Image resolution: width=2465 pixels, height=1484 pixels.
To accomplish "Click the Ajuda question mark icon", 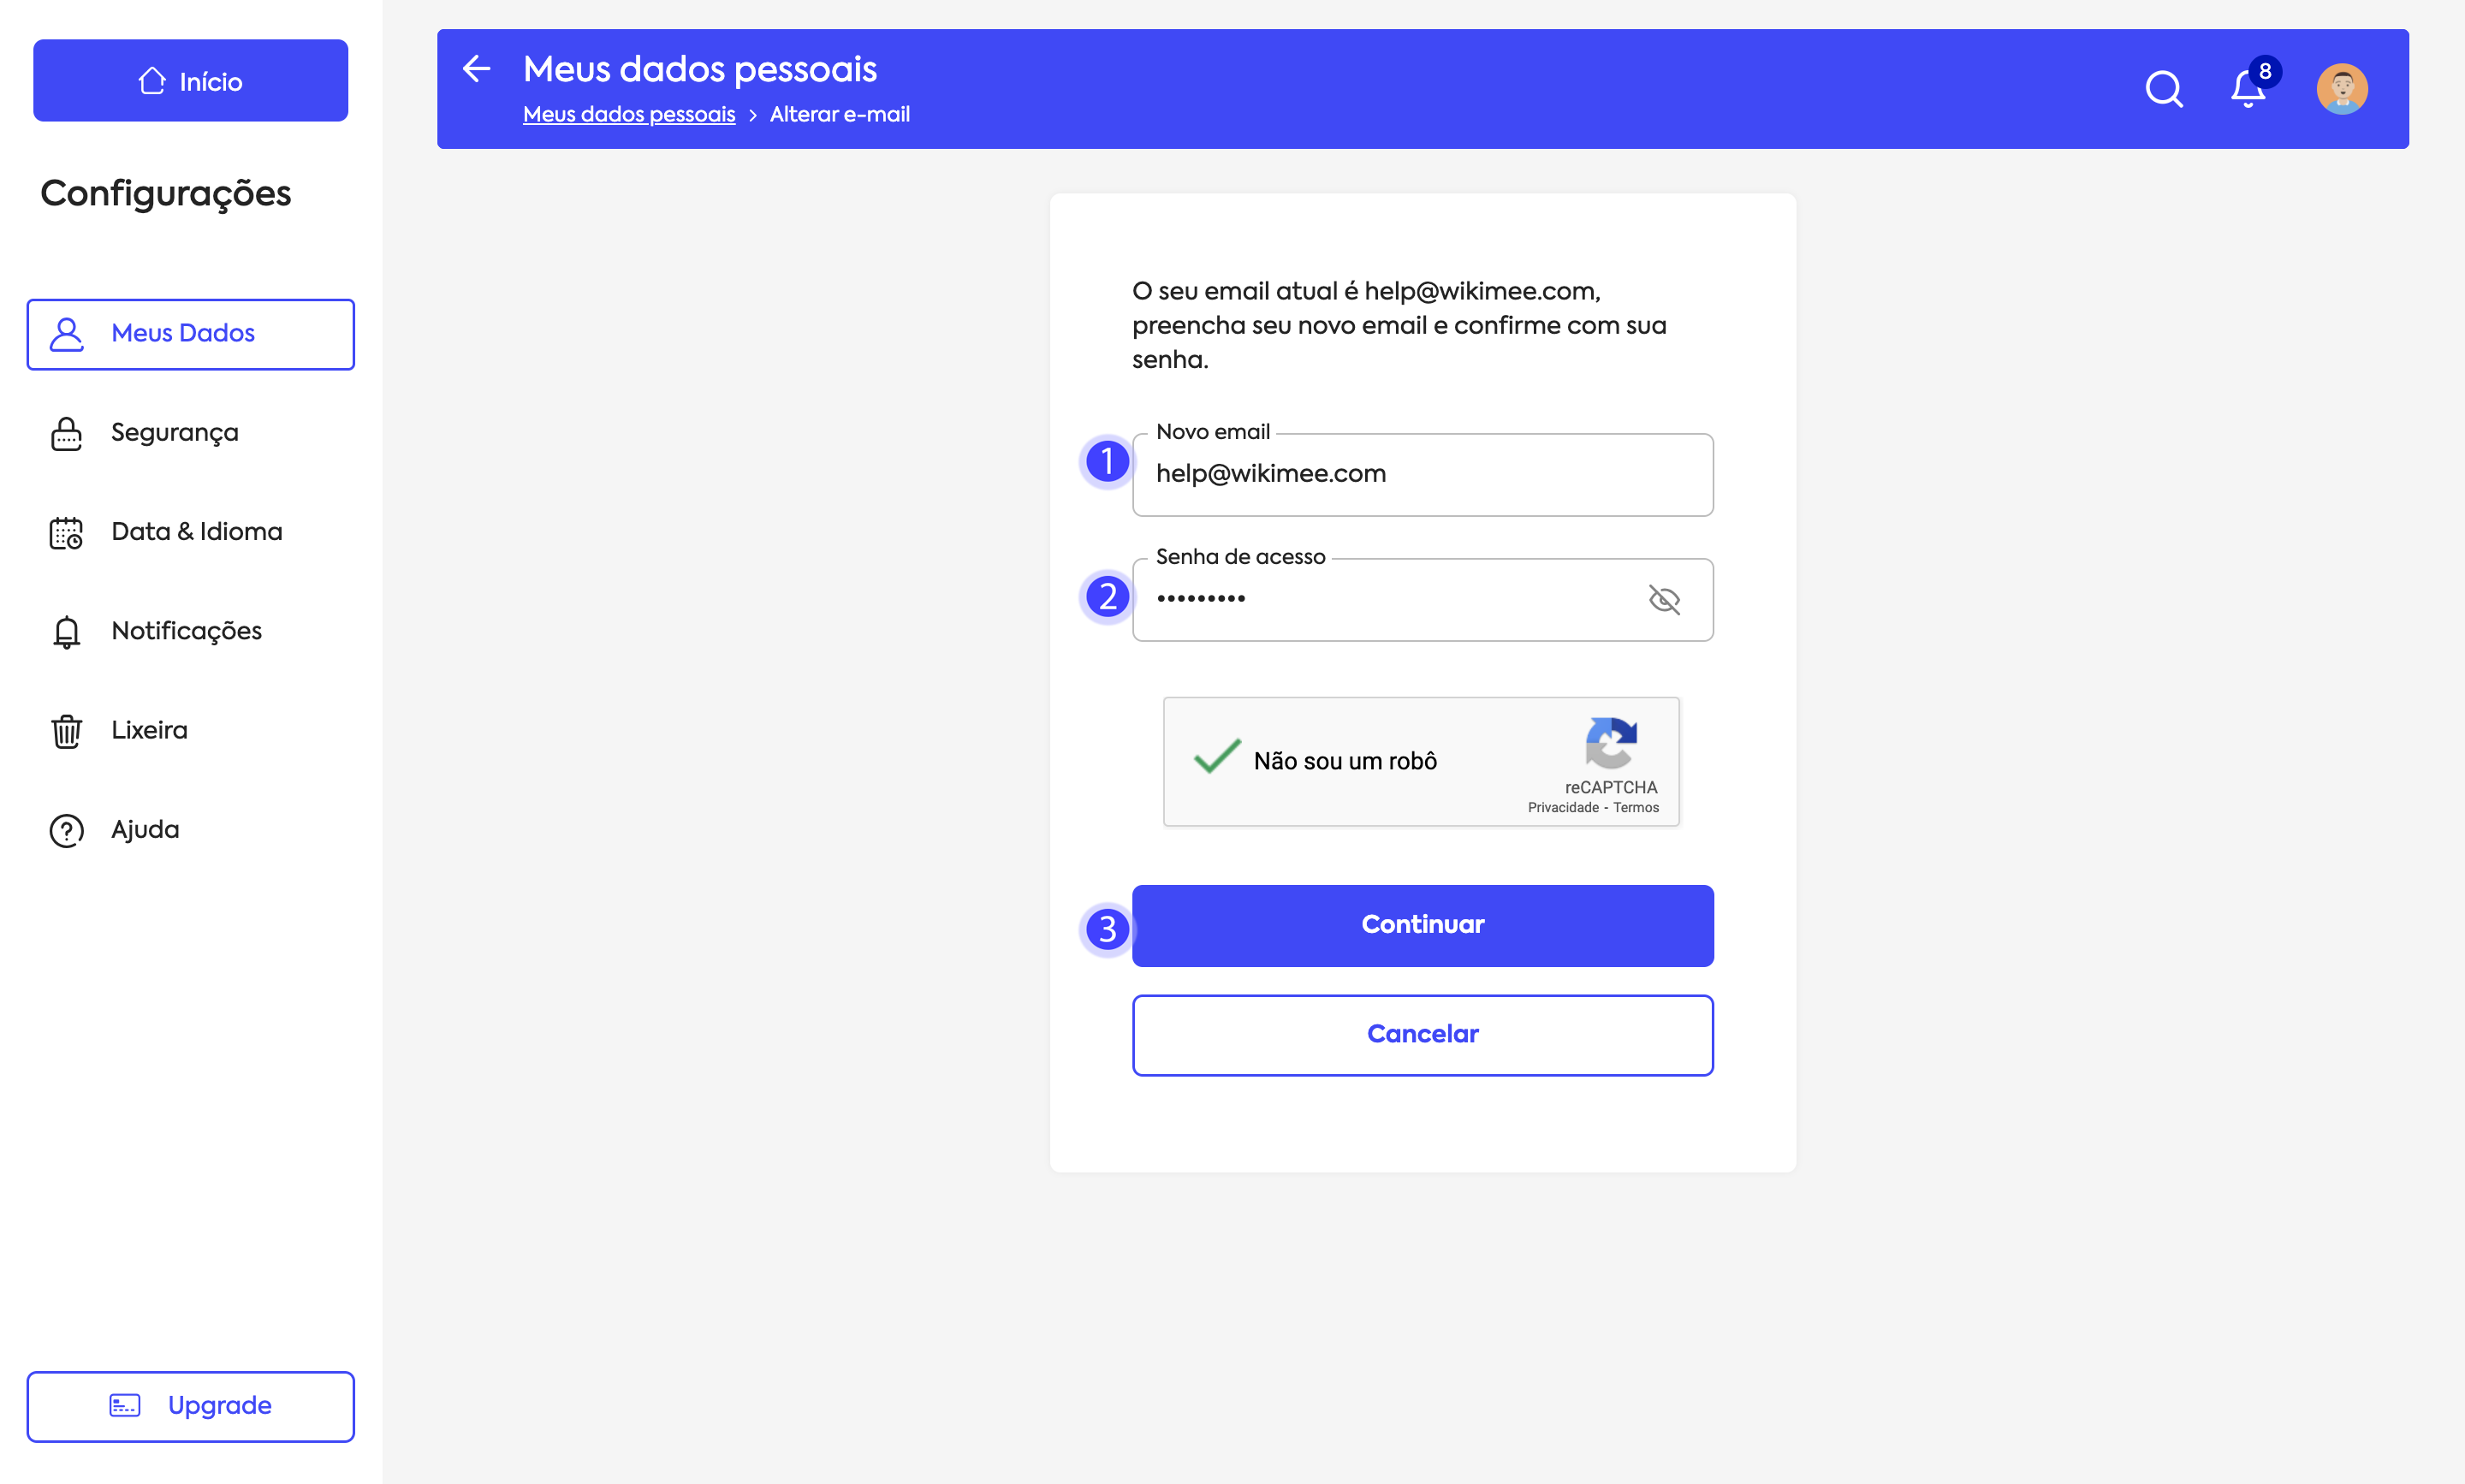I will [67, 830].
